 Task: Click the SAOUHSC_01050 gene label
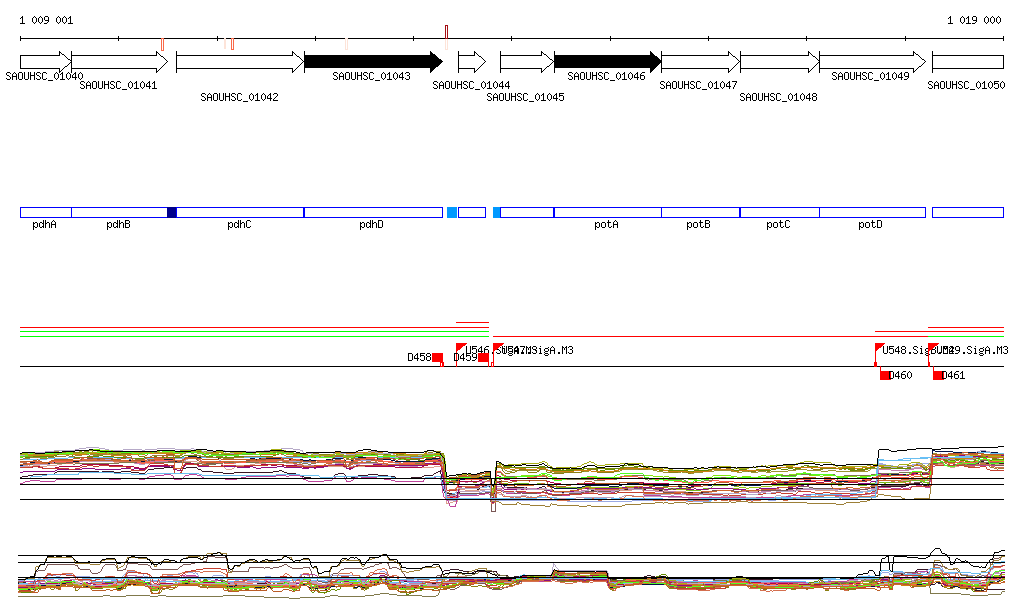click(x=966, y=86)
